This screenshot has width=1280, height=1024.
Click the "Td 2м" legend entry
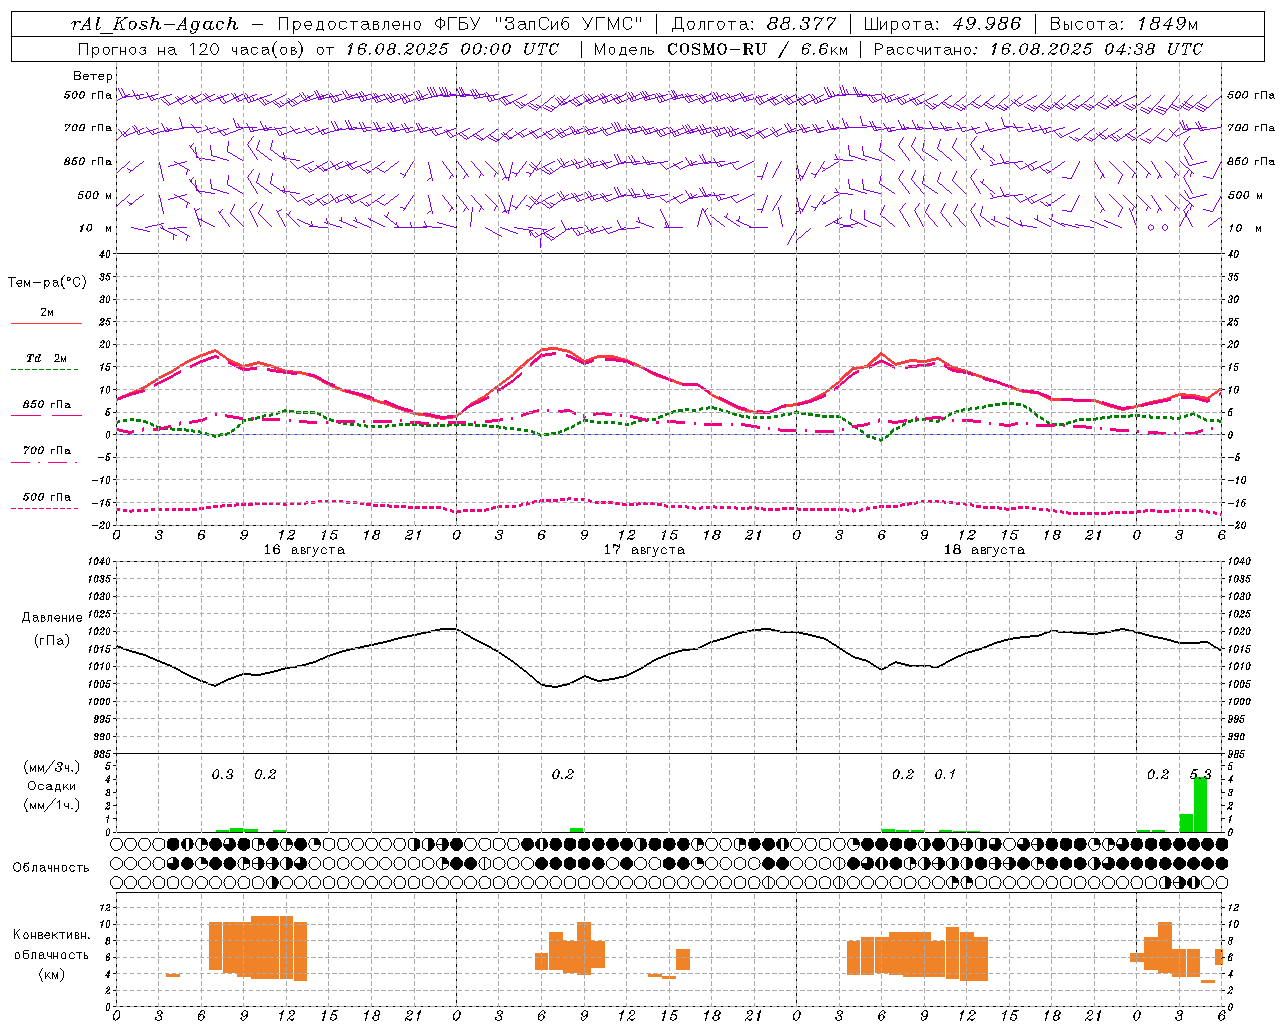tap(47, 358)
